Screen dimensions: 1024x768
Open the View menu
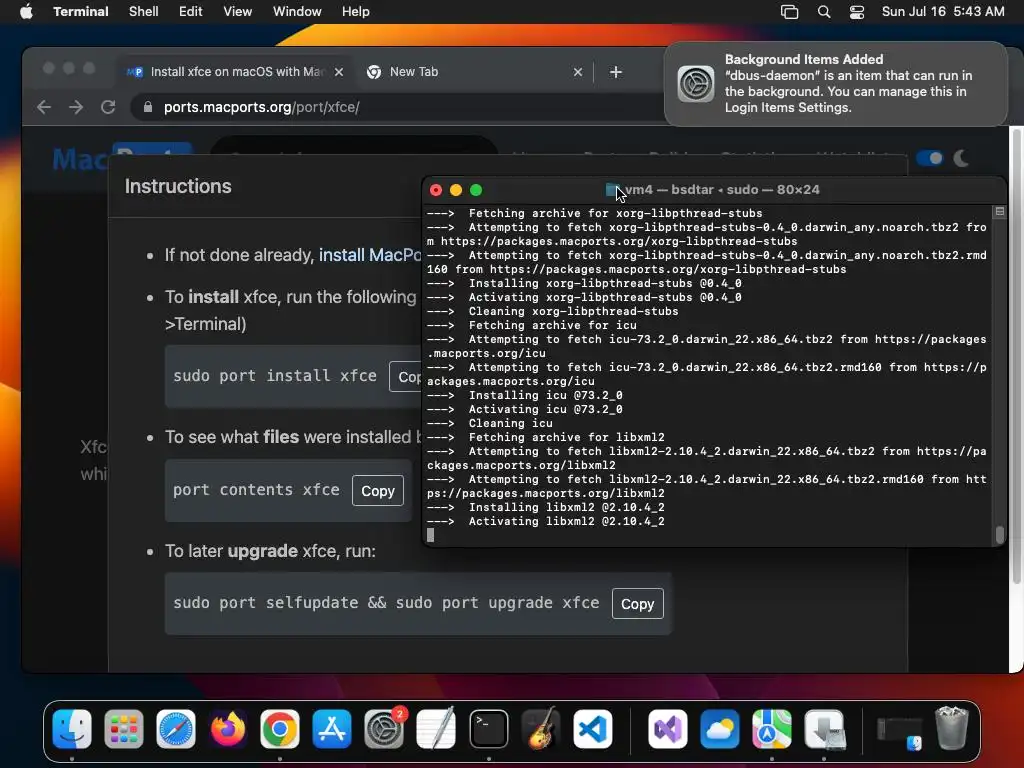point(238,12)
